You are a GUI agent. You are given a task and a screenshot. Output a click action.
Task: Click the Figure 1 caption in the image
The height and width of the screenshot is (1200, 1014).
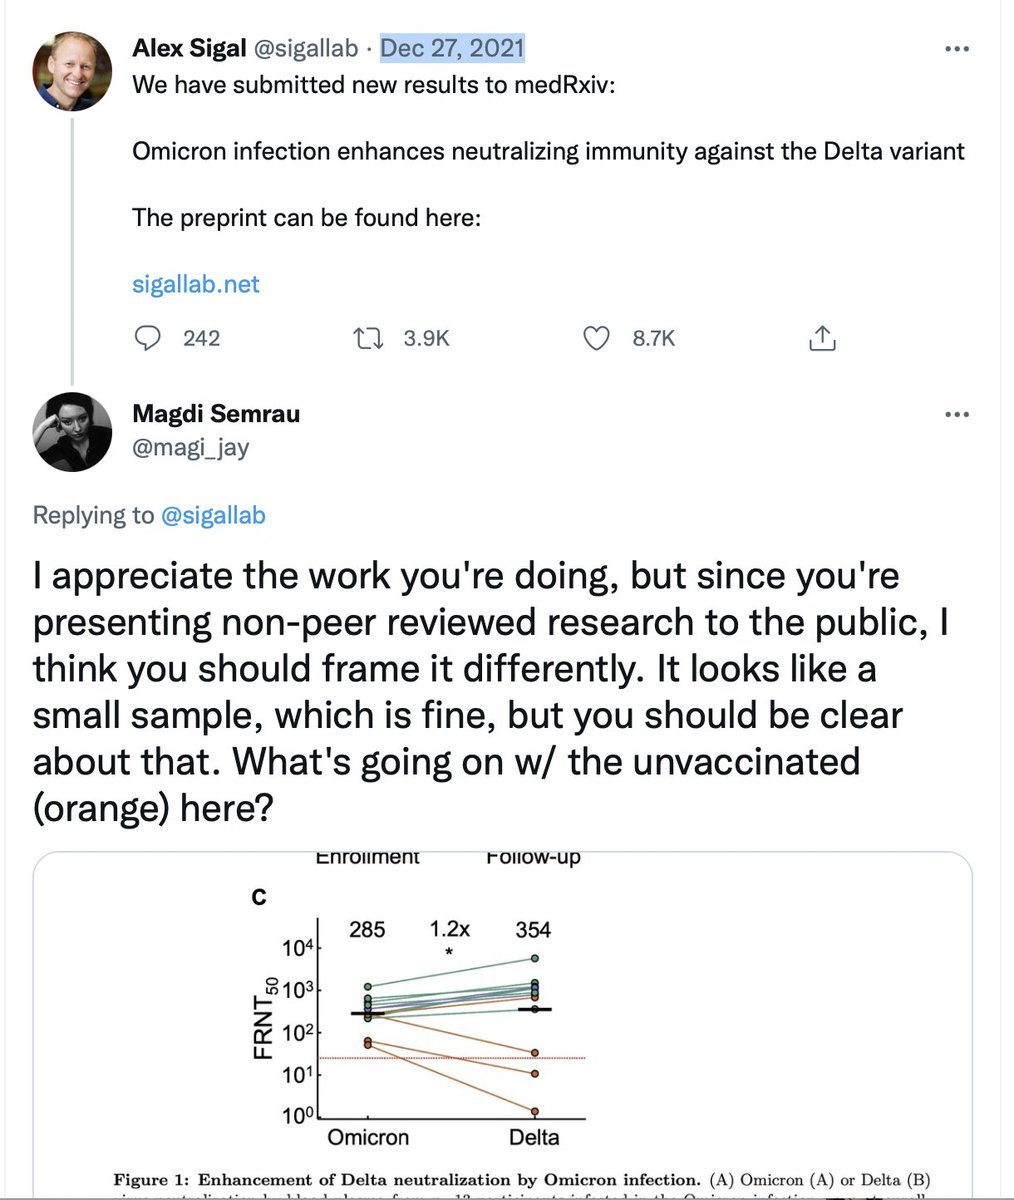click(x=520, y=1181)
